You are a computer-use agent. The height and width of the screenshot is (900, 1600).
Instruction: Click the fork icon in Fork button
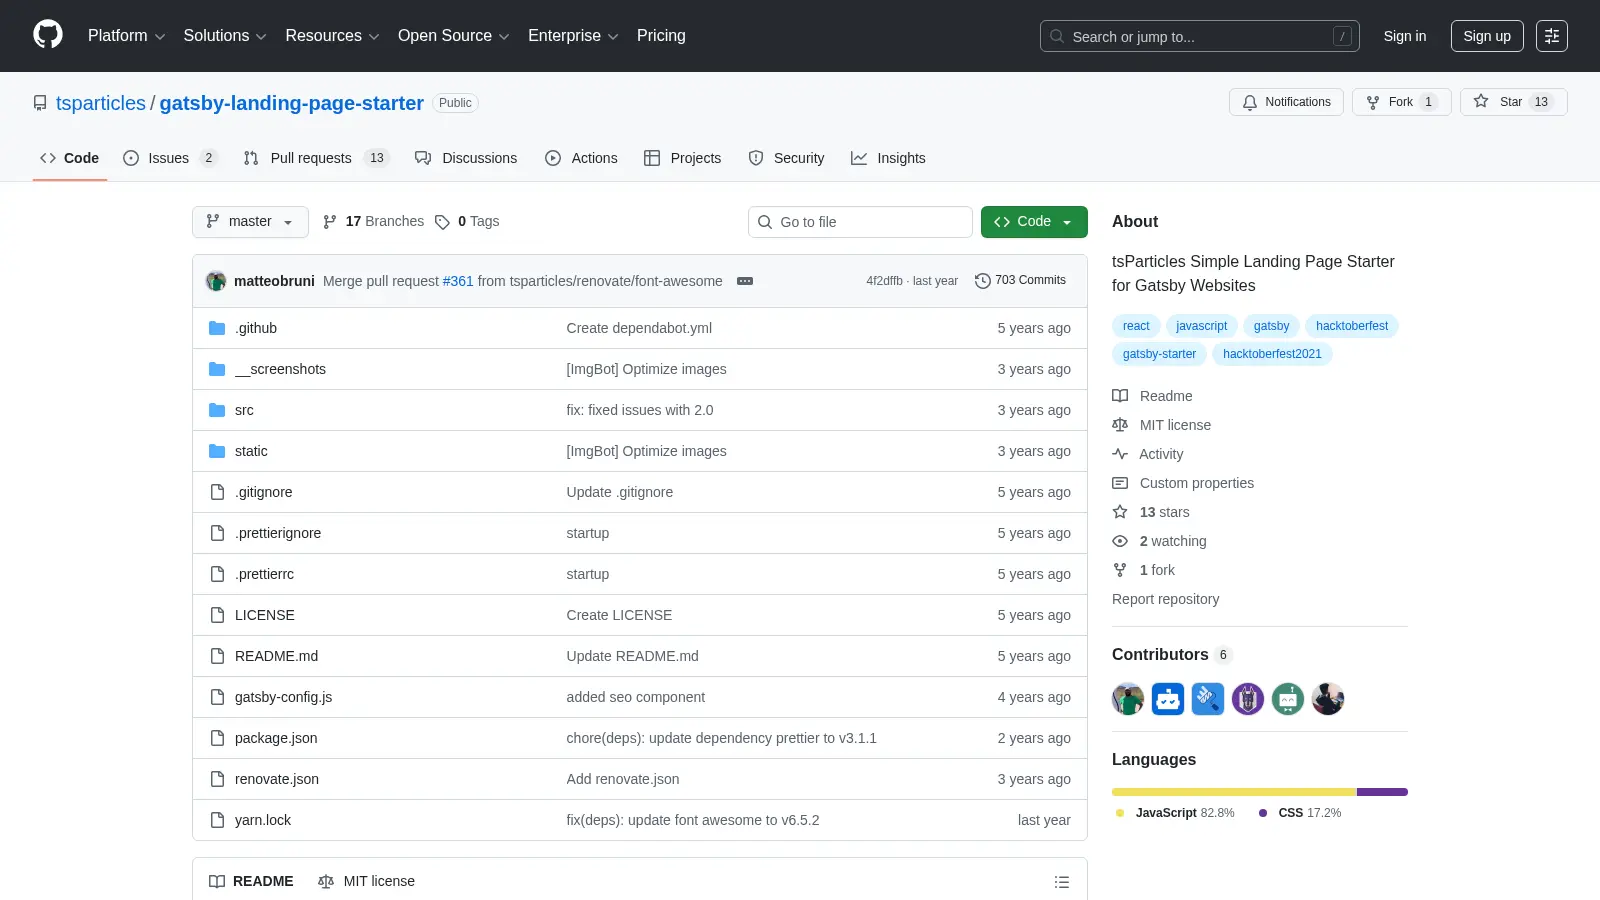pyautogui.click(x=1373, y=102)
